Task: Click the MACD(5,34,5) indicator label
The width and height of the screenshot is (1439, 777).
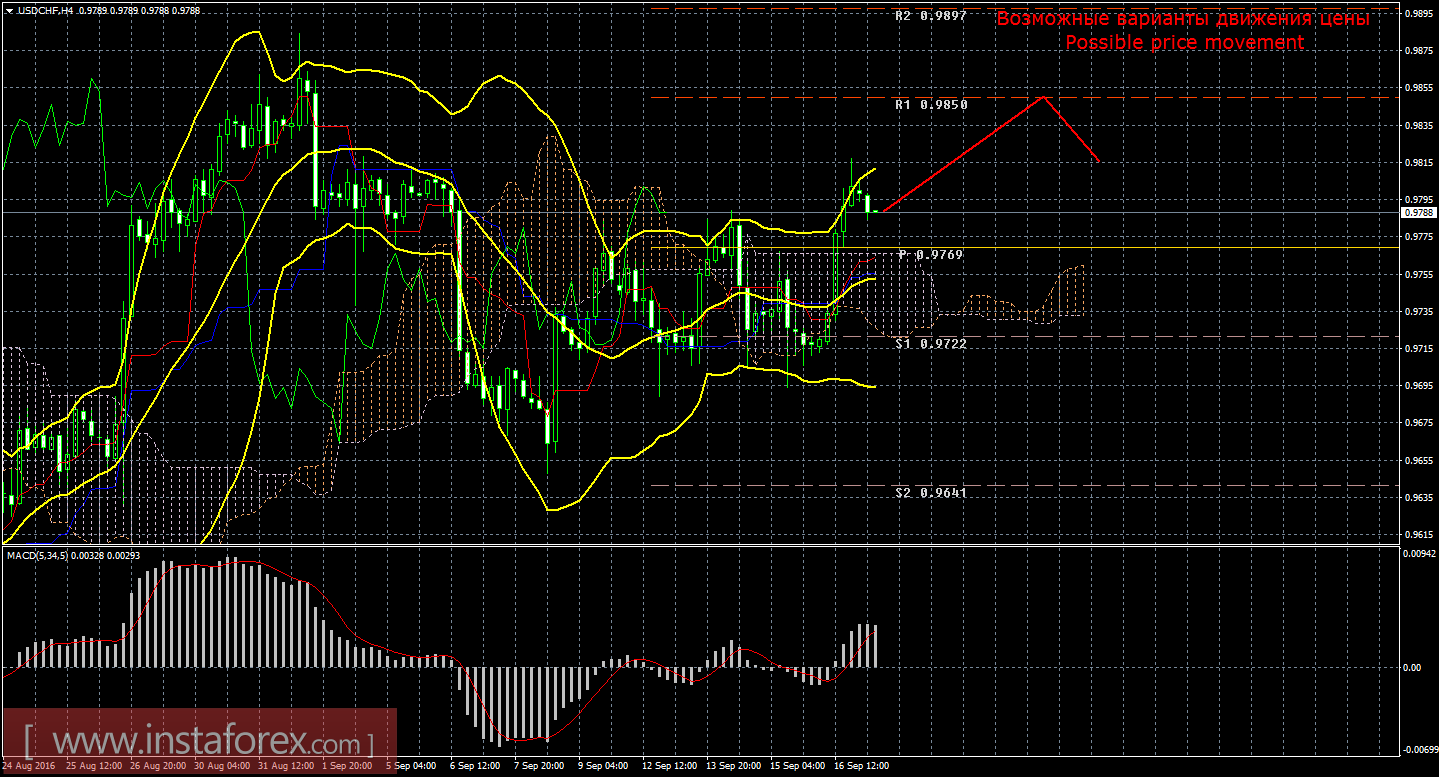Action: click(37, 555)
